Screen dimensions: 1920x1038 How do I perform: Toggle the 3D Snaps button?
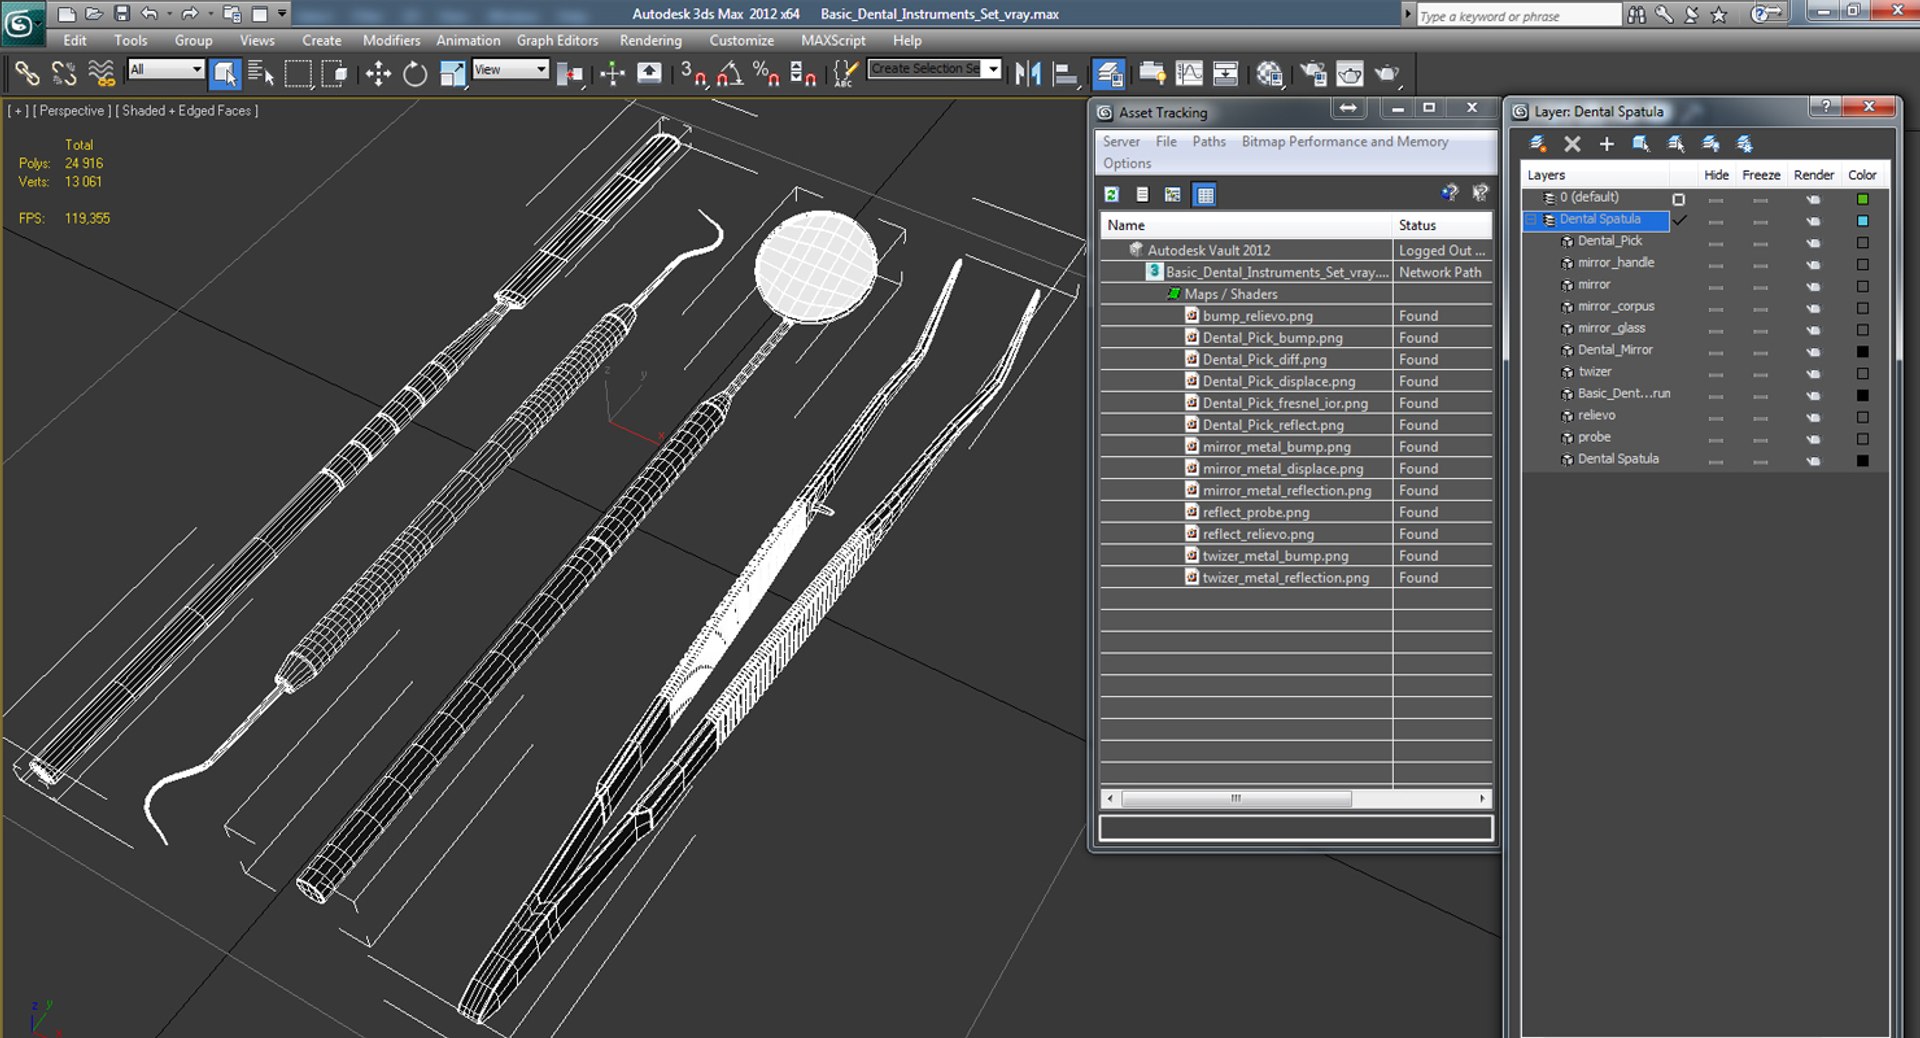tap(693, 73)
